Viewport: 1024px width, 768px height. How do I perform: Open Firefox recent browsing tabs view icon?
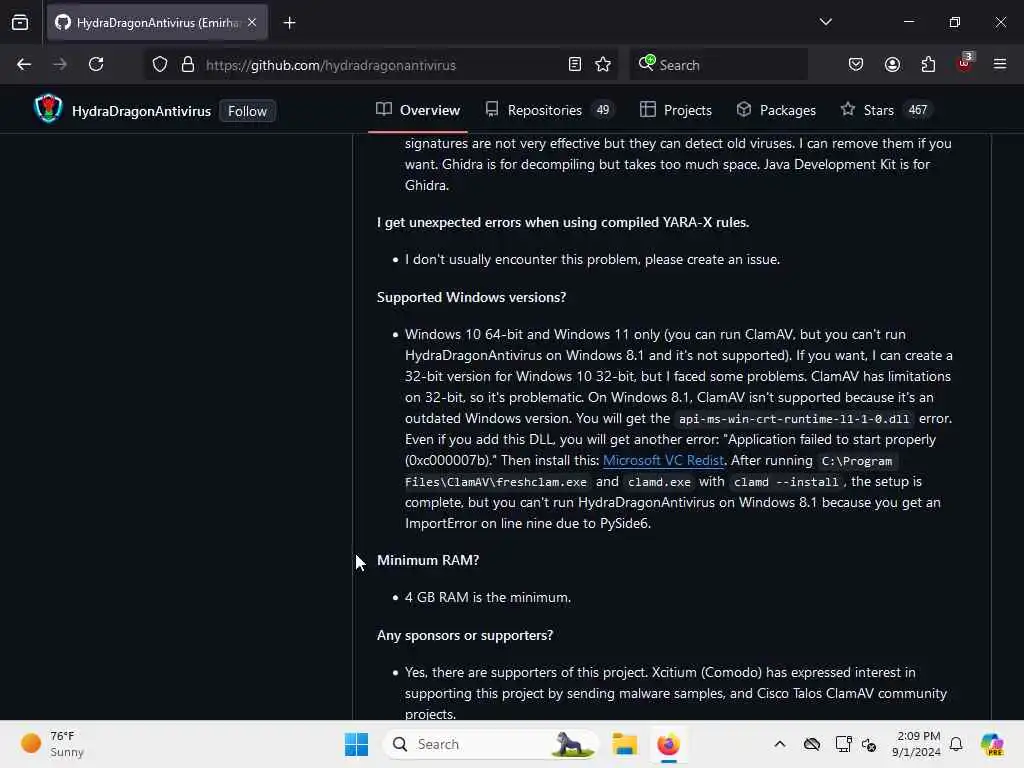click(20, 22)
